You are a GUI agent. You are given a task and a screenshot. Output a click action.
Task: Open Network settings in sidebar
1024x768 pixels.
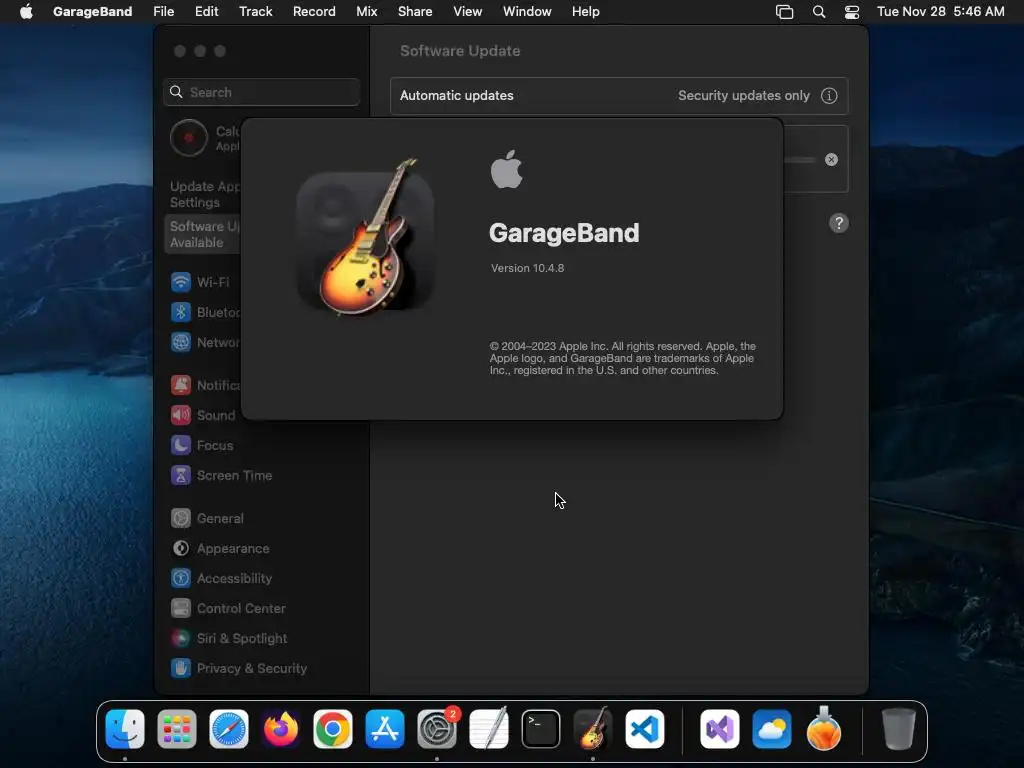pyautogui.click(x=205, y=342)
